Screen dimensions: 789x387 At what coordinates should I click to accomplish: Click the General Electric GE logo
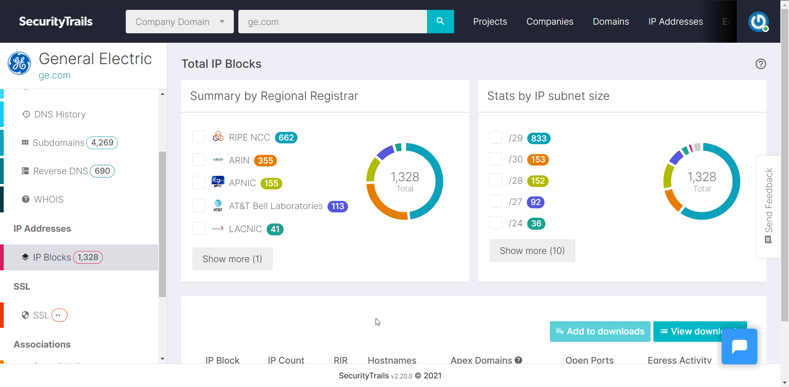[x=19, y=63]
